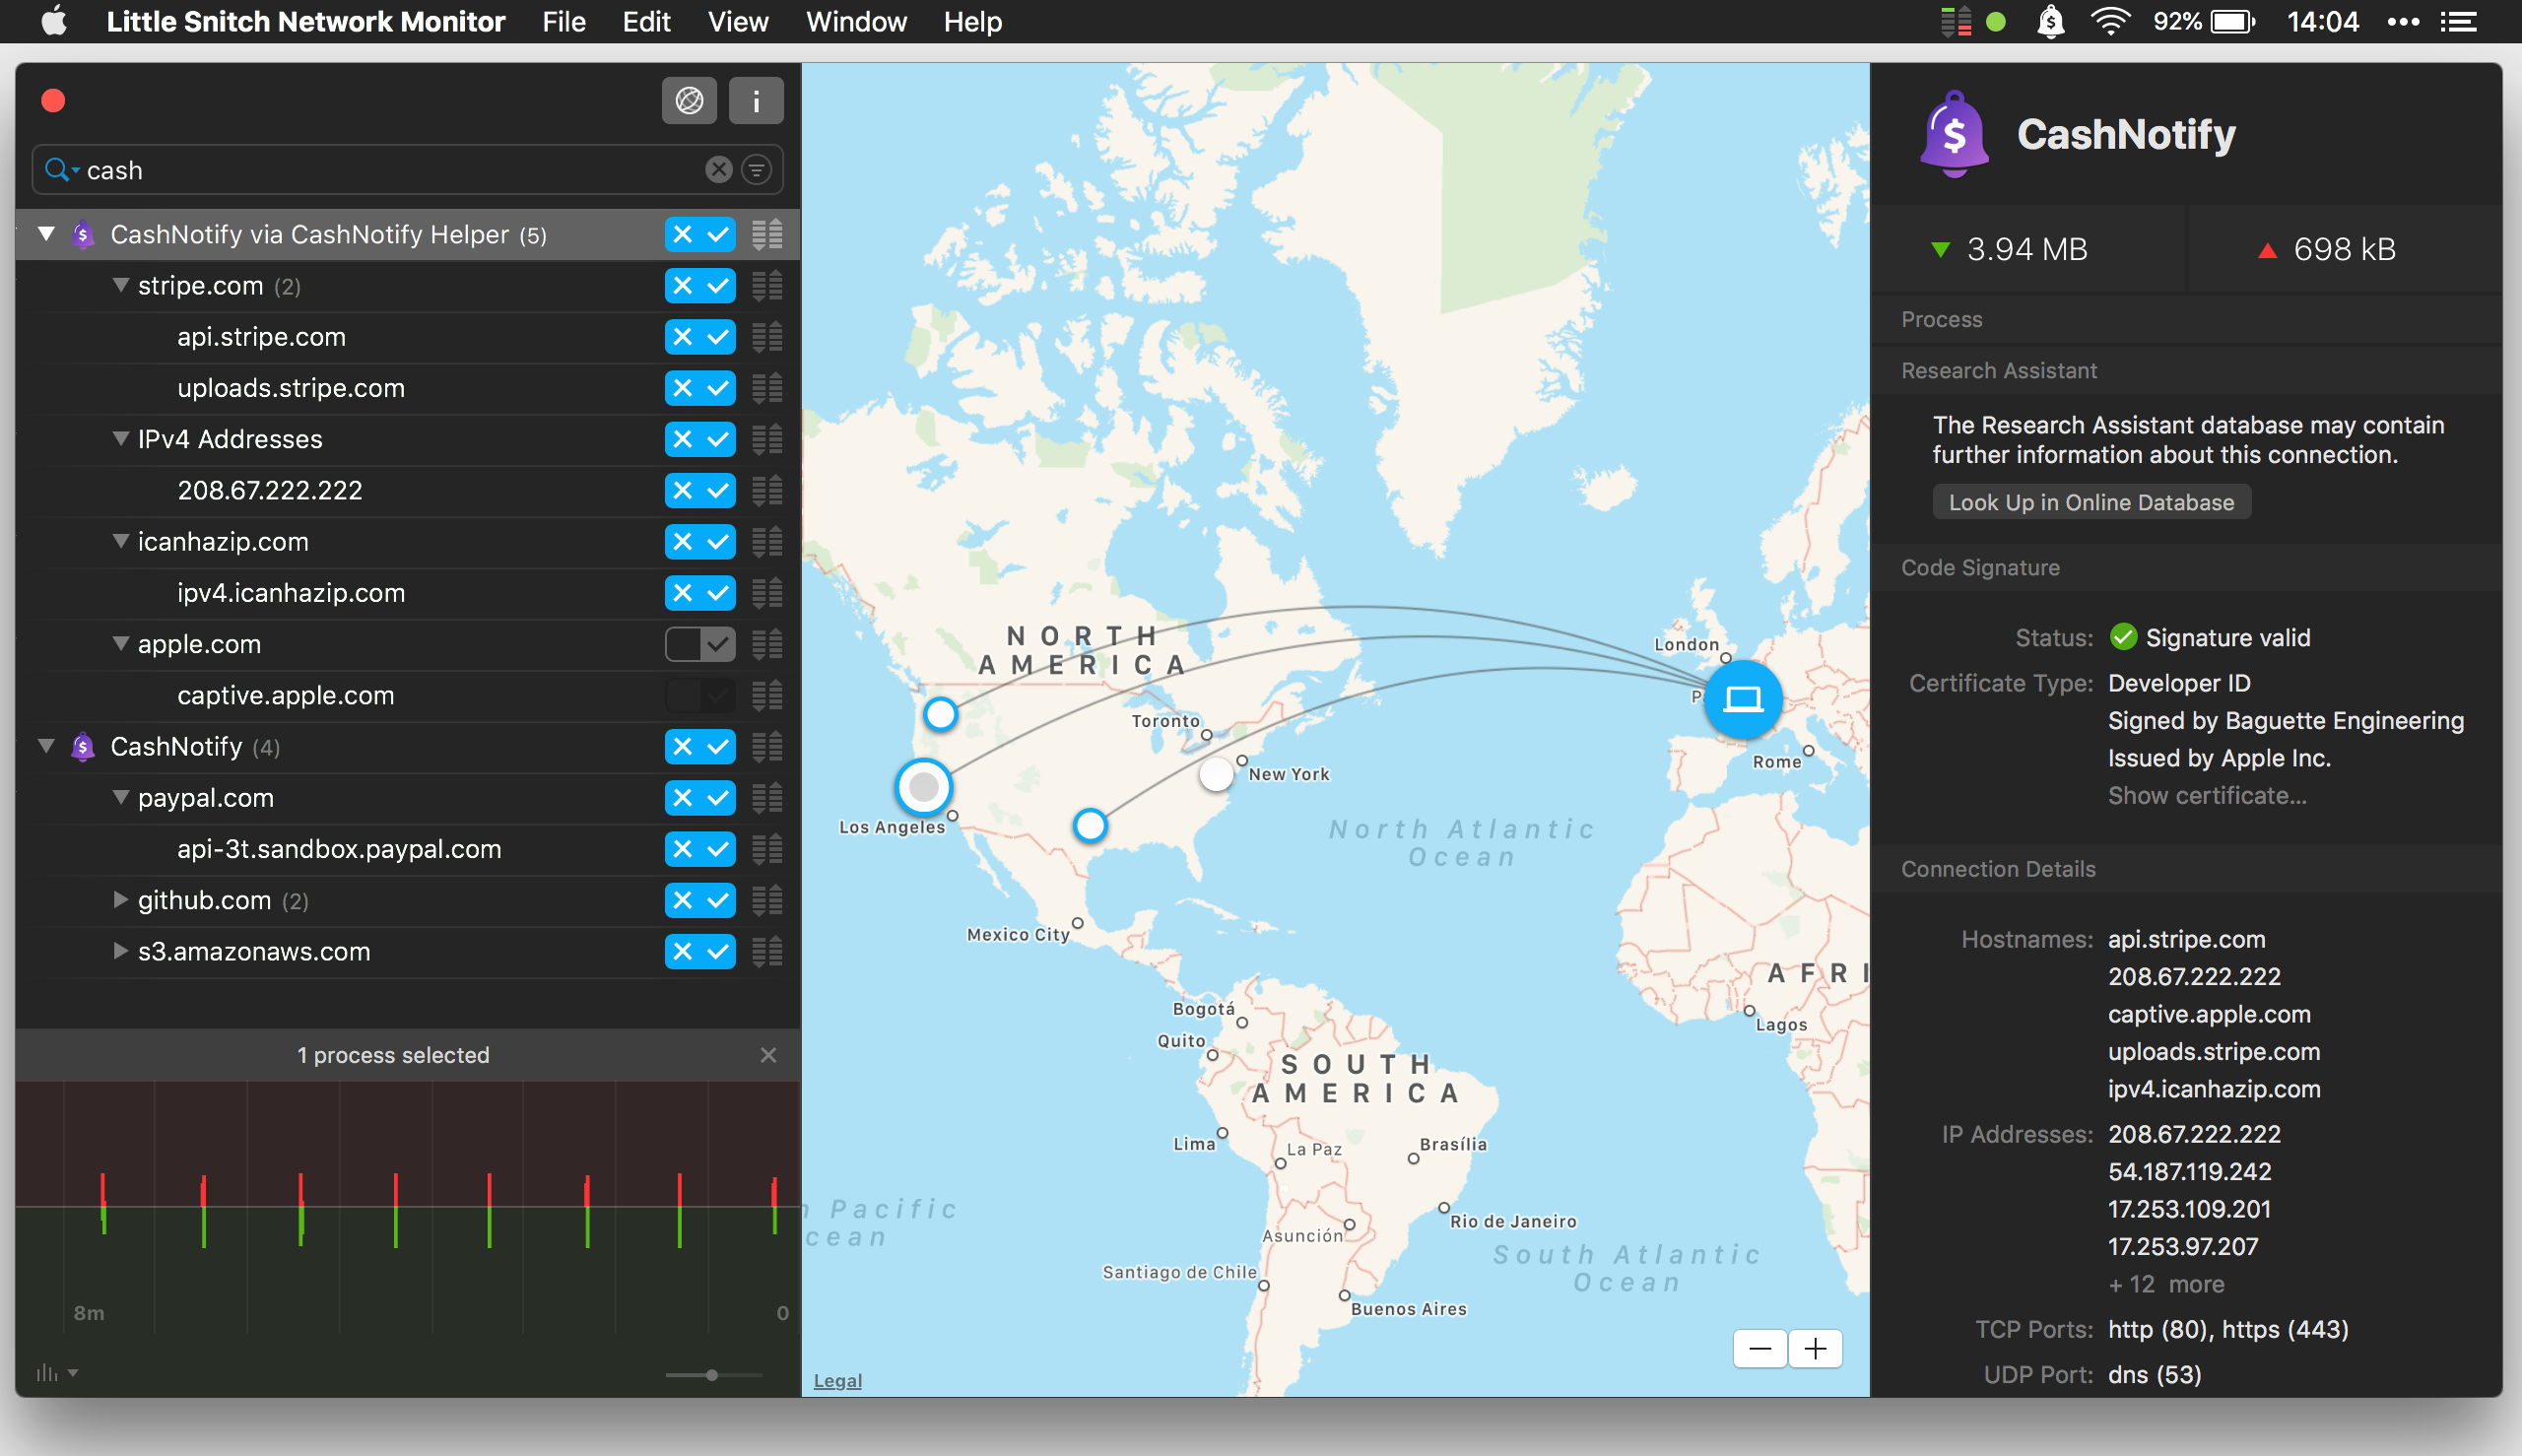
Task: Open CashNotify bell icon in menu bar
Action: tap(2050, 22)
